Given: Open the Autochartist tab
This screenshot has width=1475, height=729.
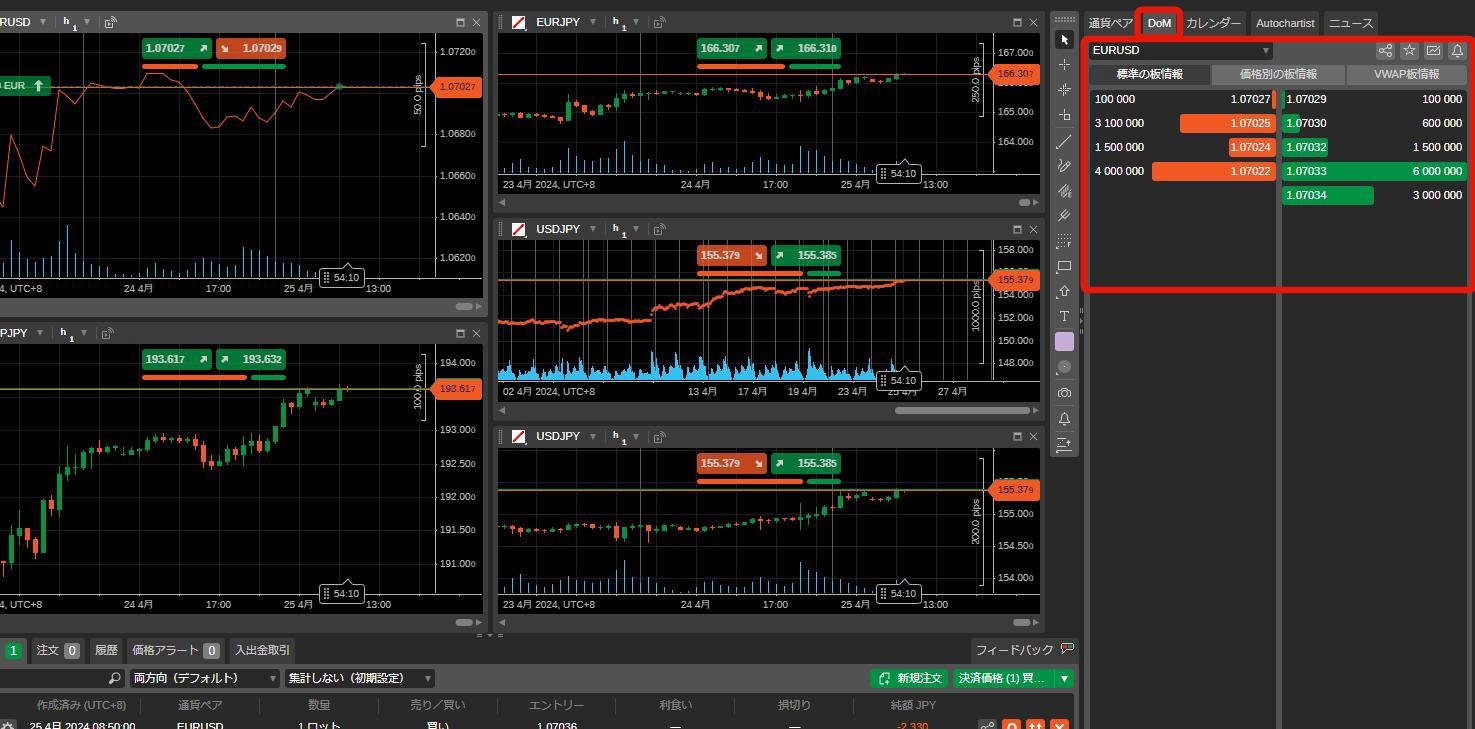Looking at the screenshot, I should 1284,23.
